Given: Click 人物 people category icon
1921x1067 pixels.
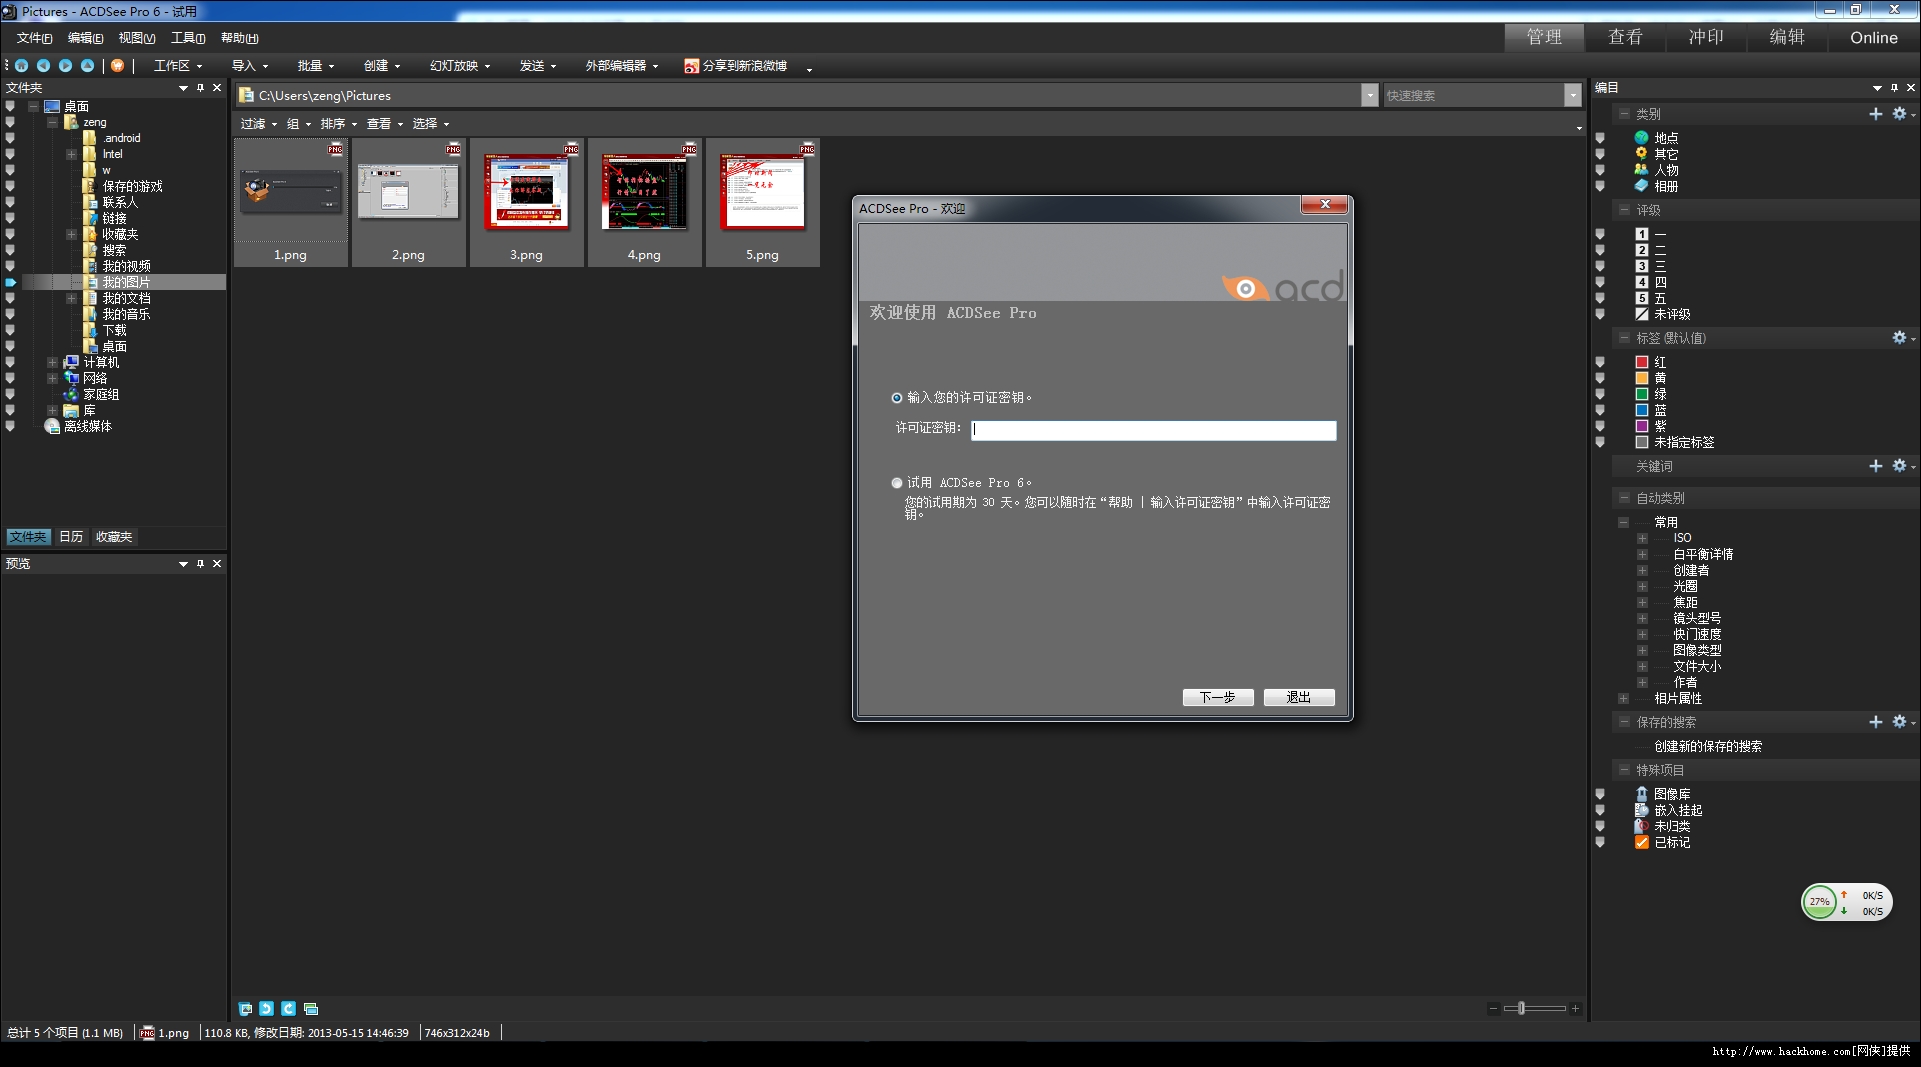Looking at the screenshot, I should (1641, 170).
